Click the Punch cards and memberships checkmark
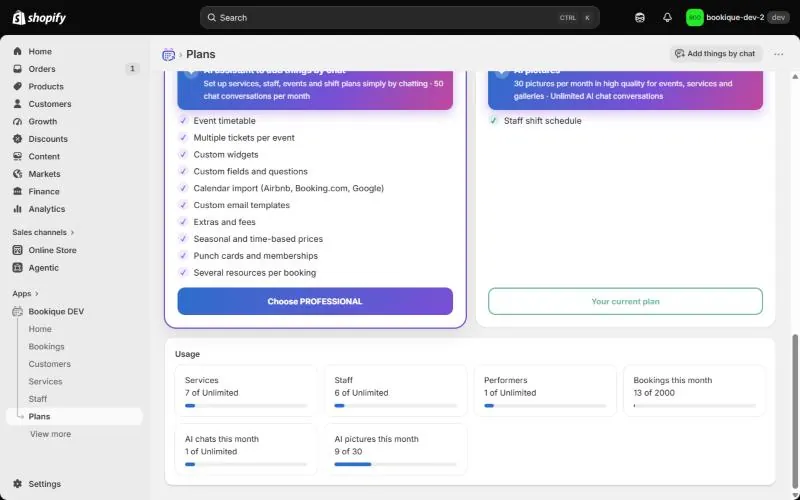The image size is (800, 500). [183, 256]
